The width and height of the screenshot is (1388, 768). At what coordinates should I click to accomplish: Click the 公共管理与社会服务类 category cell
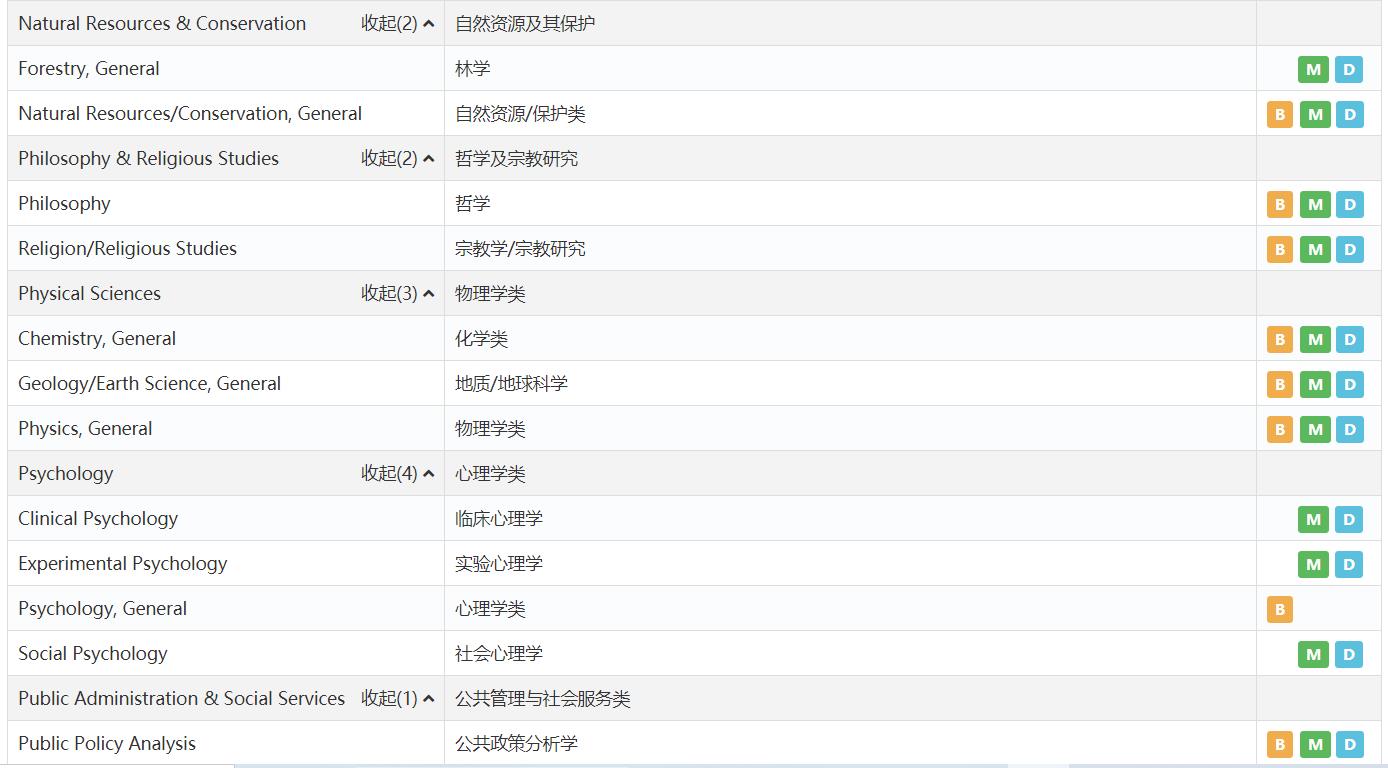(x=850, y=698)
